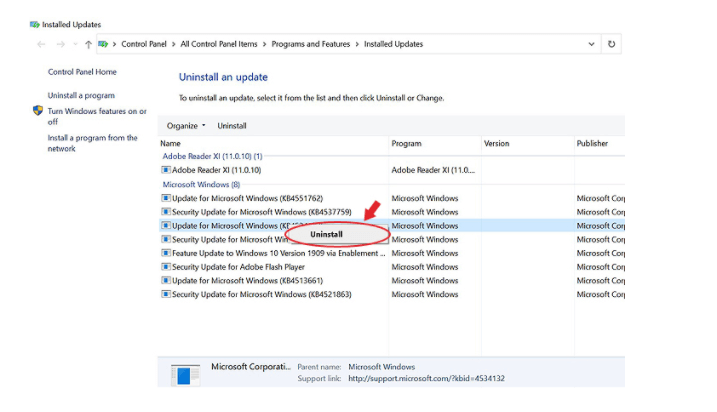Open the Organize dropdown menu
Viewport: 717px width, 412px height.
(186, 126)
